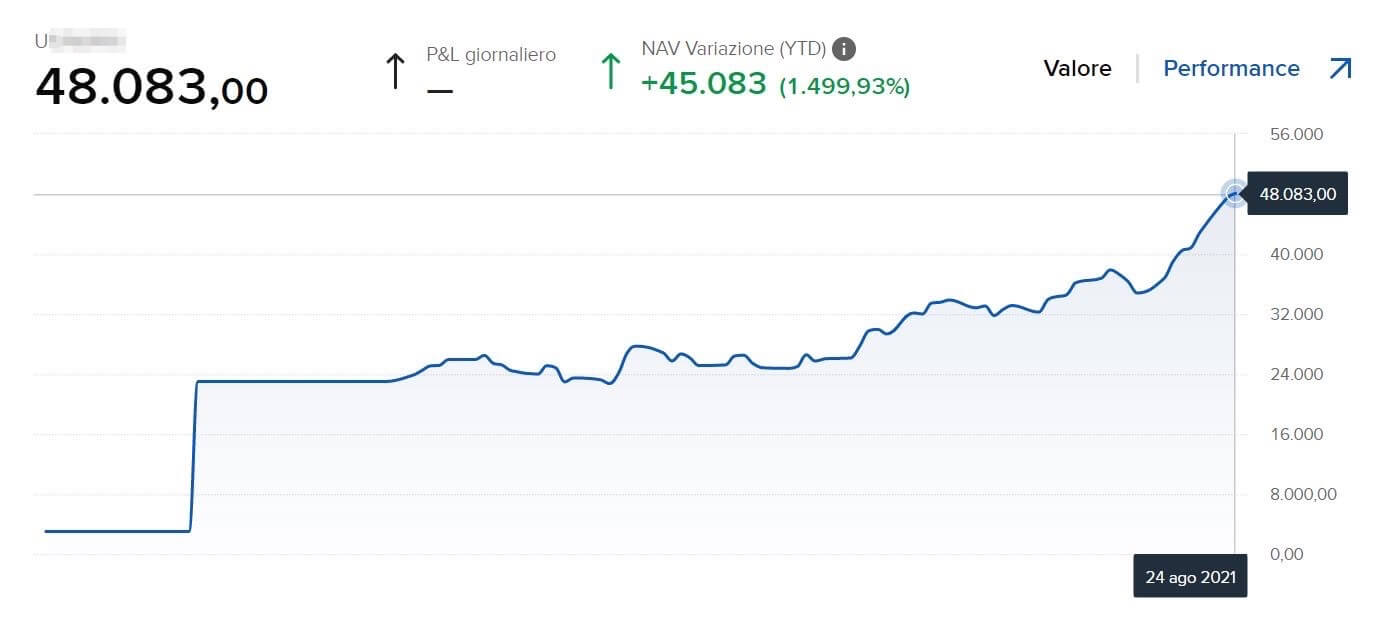Click the 1.499,93% percentage figure
Screen dimensions: 1400x619
[x=845, y=86]
